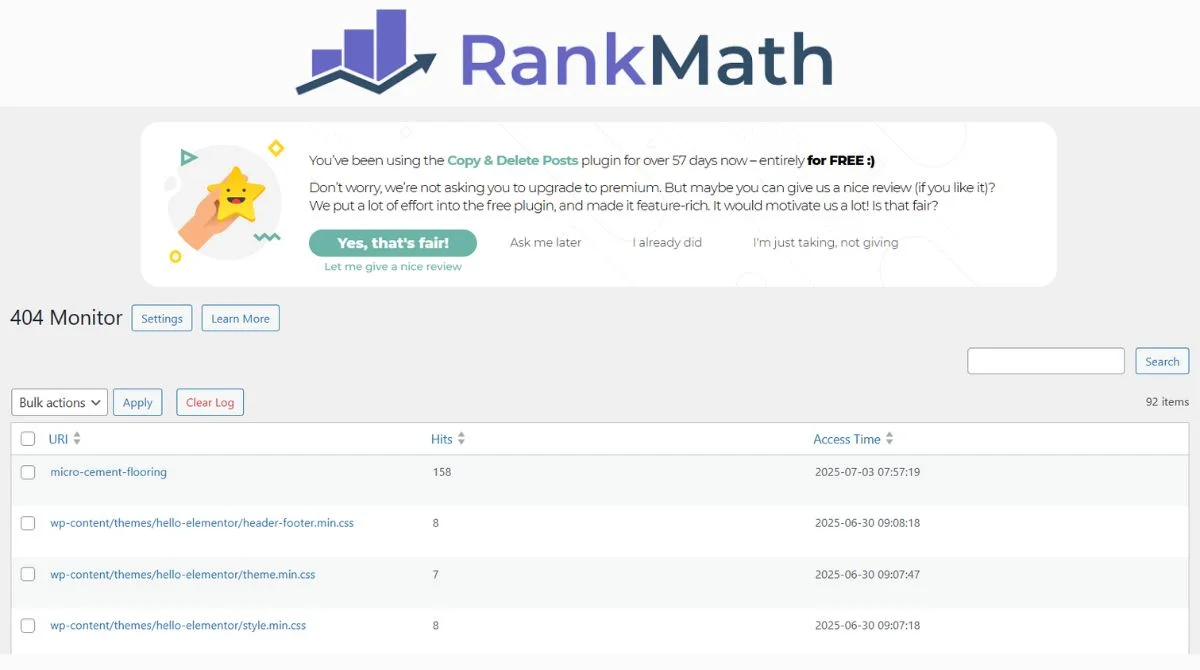Click Let me give a nice review link
This screenshot has width=1200, height=670.
pyautogui.click(x=393, y=267)
